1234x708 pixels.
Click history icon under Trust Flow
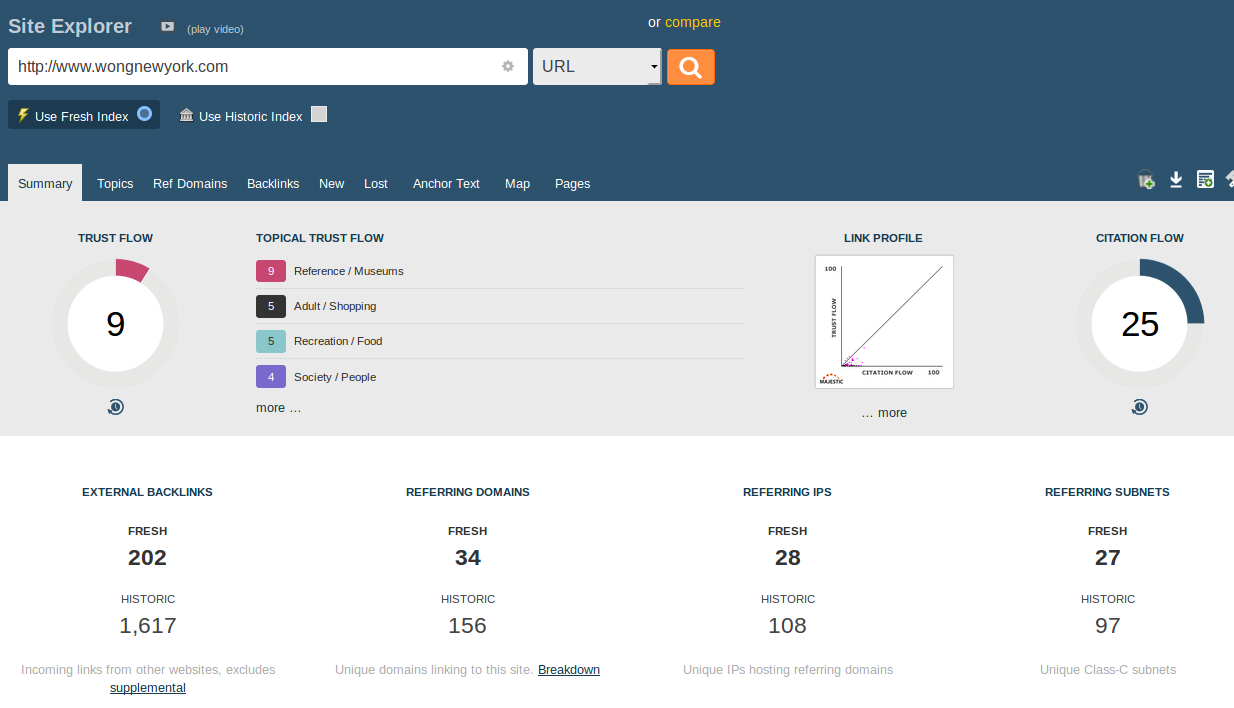pyautogui.click(x=116, y=407)
